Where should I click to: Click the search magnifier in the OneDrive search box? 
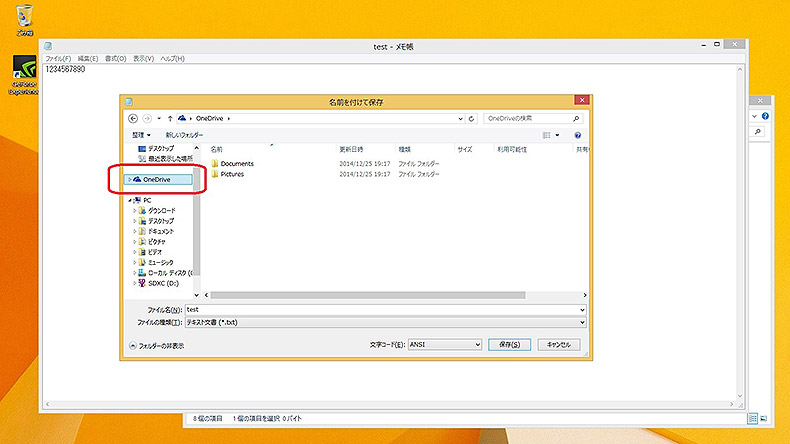tap(576, 118)
